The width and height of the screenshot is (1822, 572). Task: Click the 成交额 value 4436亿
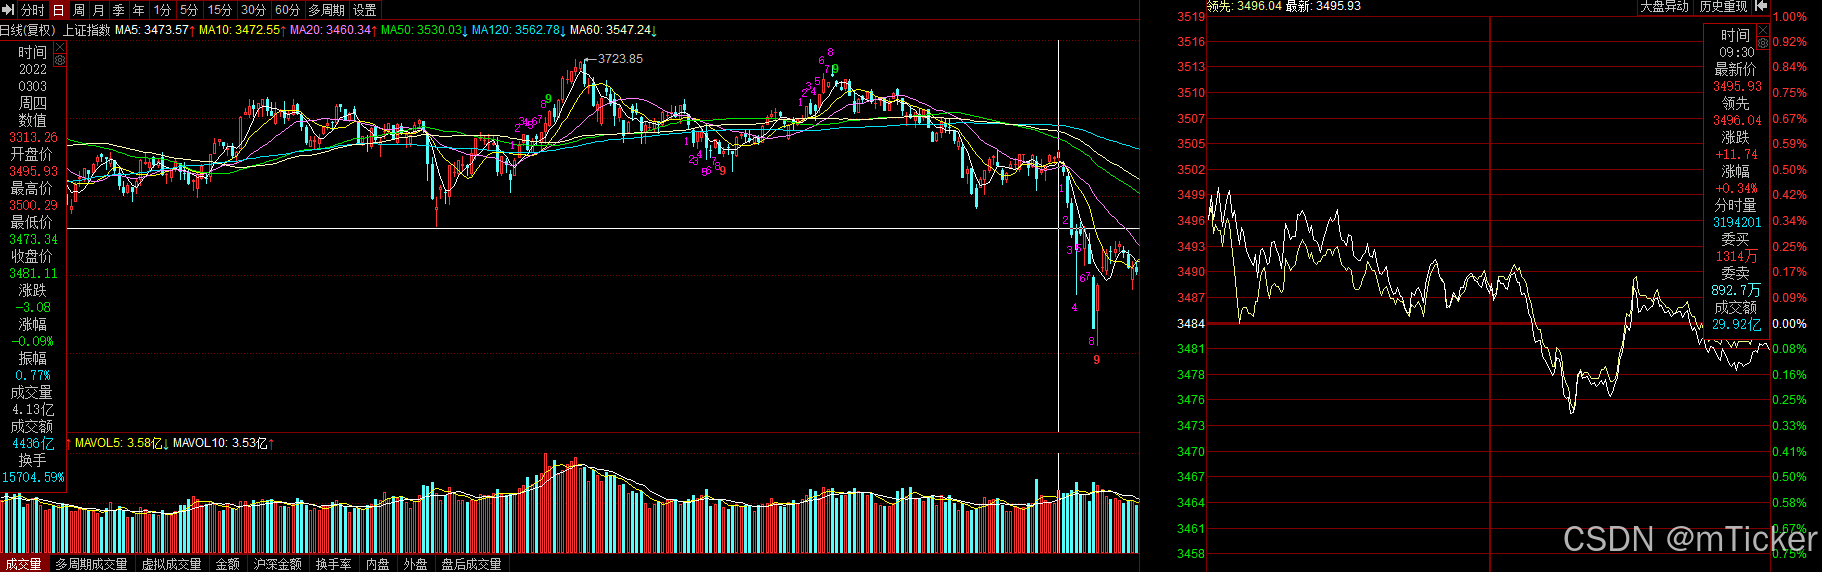[x=33, y=443]
